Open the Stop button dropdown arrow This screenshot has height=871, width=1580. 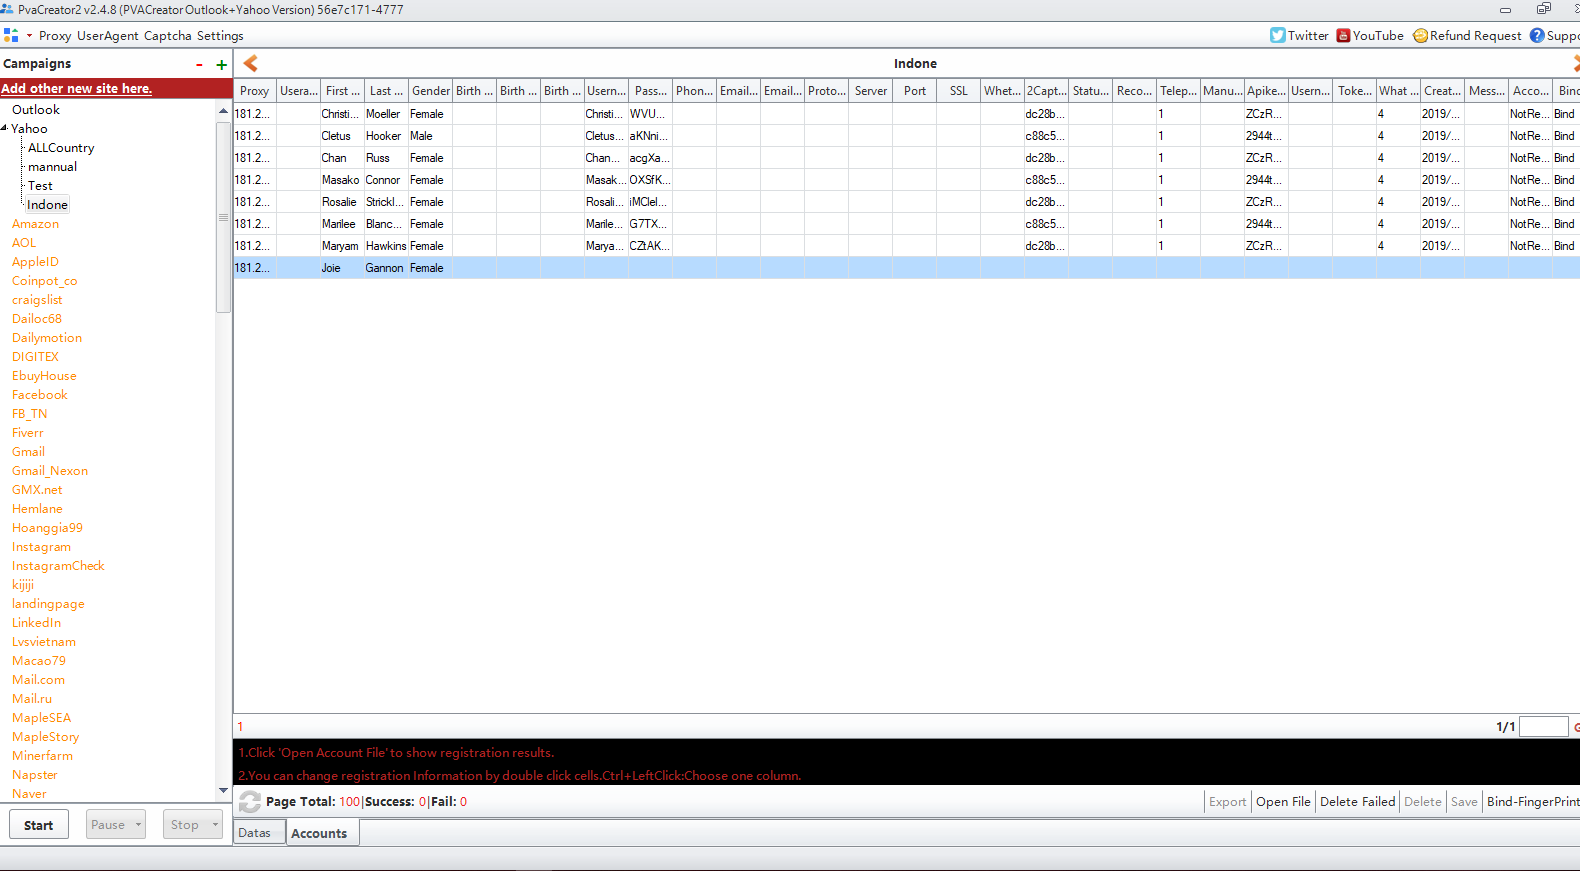tap(215, 825)
